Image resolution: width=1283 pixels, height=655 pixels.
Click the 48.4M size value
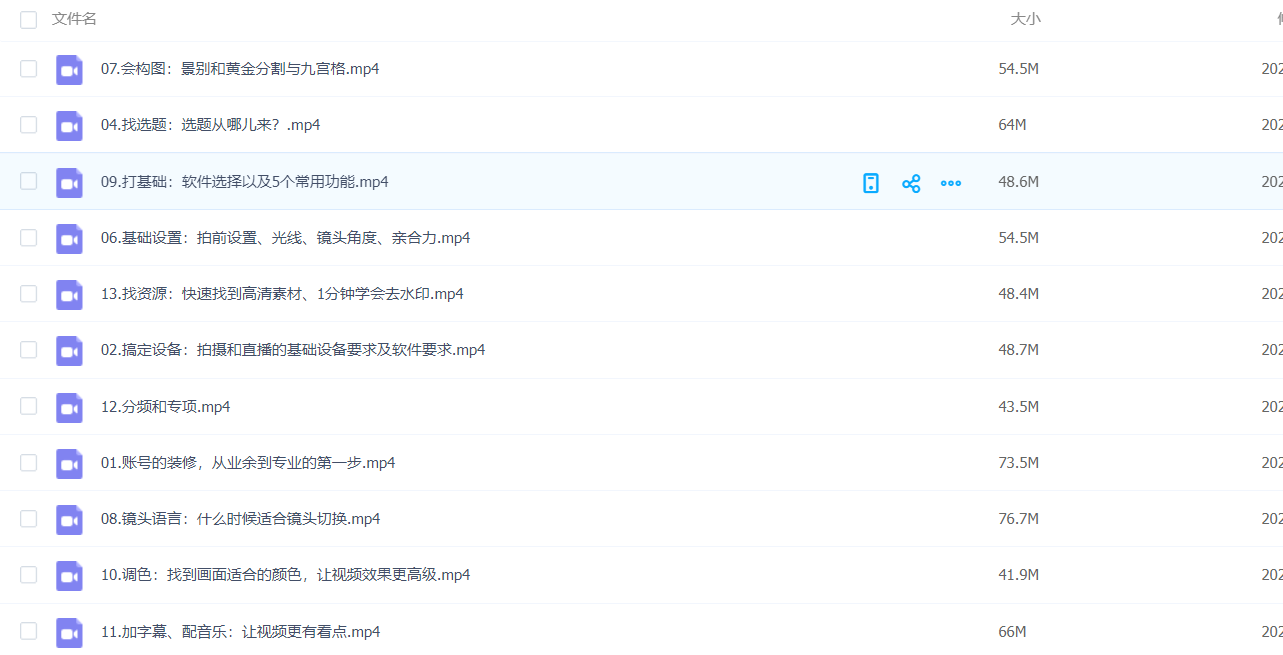[1018, 294]
